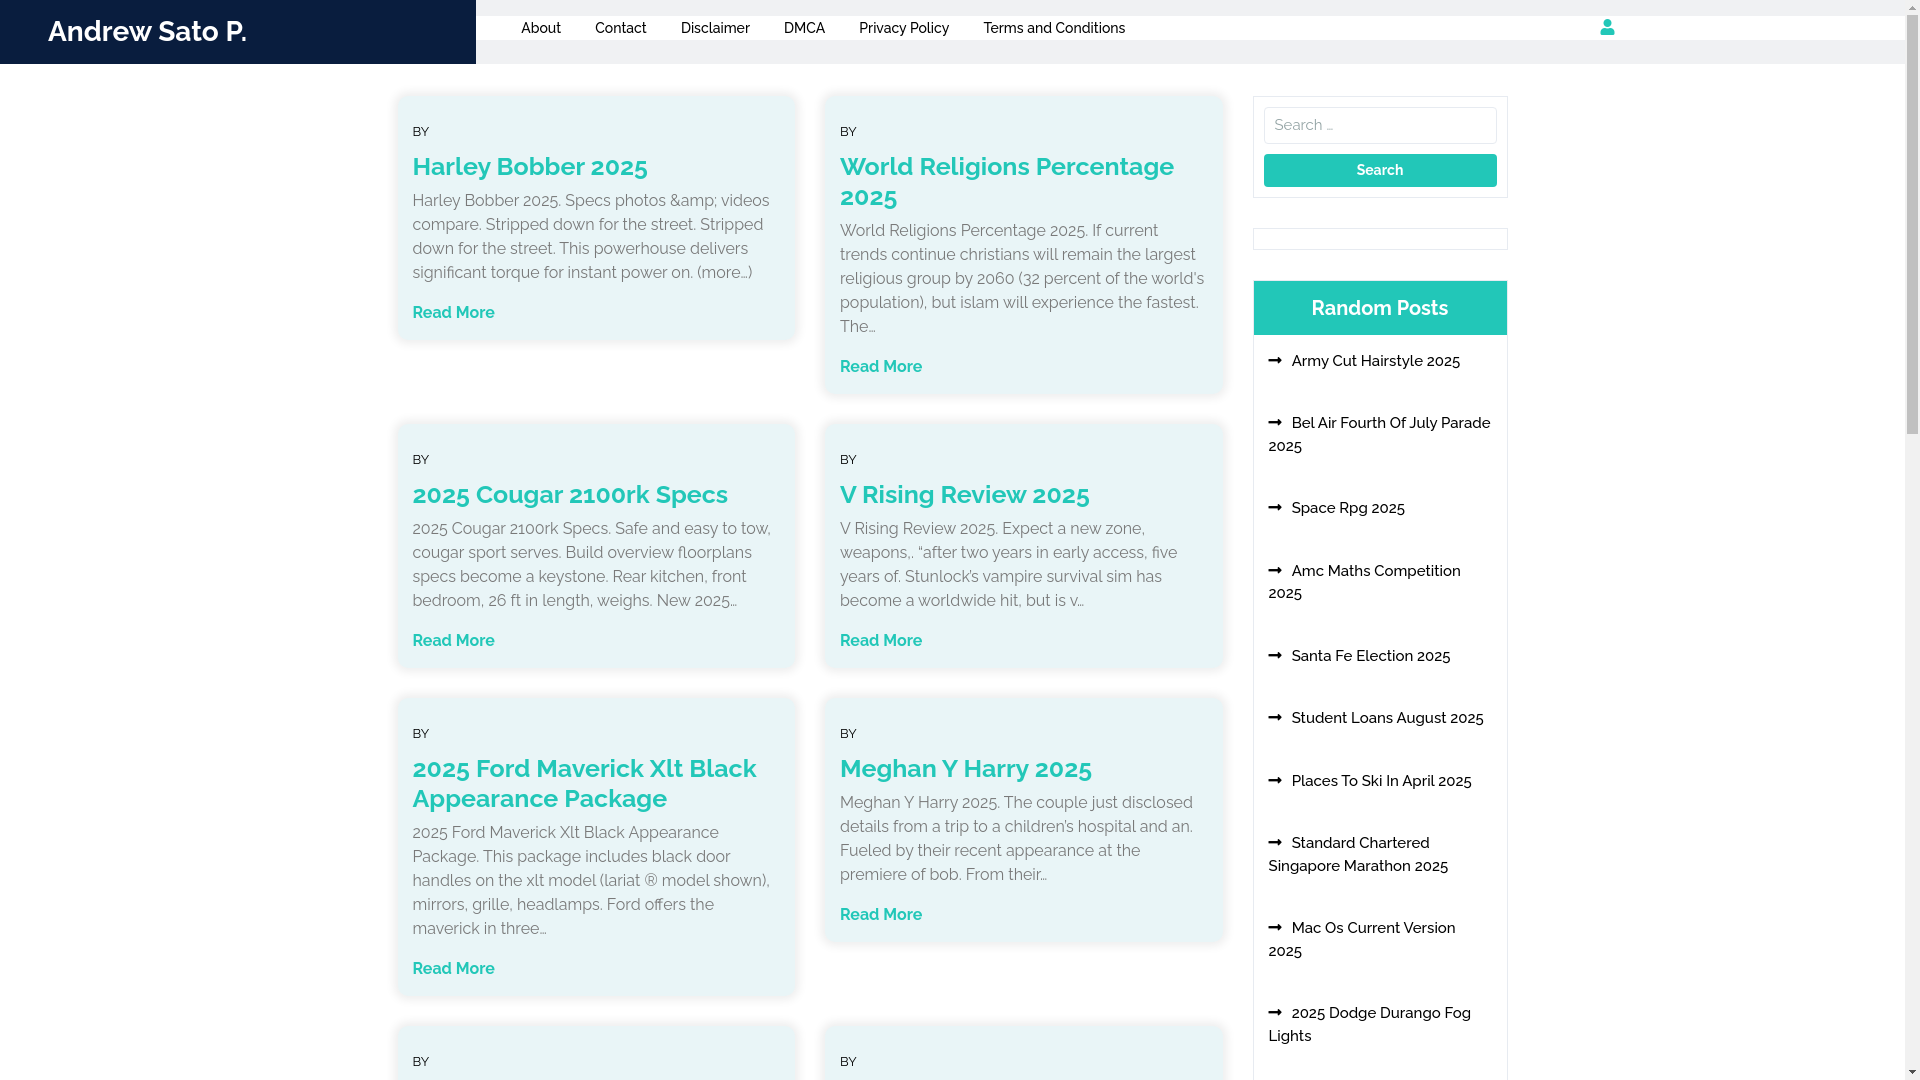Screen dimensions: 1920x1080
Task: Open the DMCA page
Action: (x=804, y=28)
